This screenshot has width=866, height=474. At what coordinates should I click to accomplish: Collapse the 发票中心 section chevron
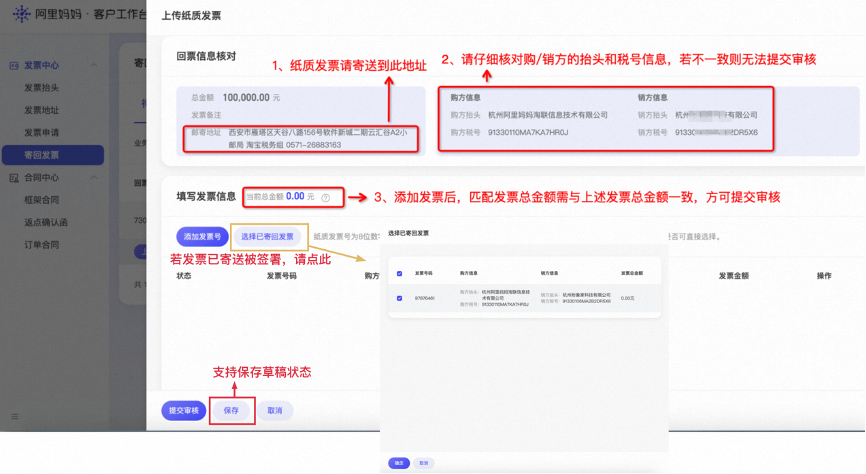coord(94,65)
